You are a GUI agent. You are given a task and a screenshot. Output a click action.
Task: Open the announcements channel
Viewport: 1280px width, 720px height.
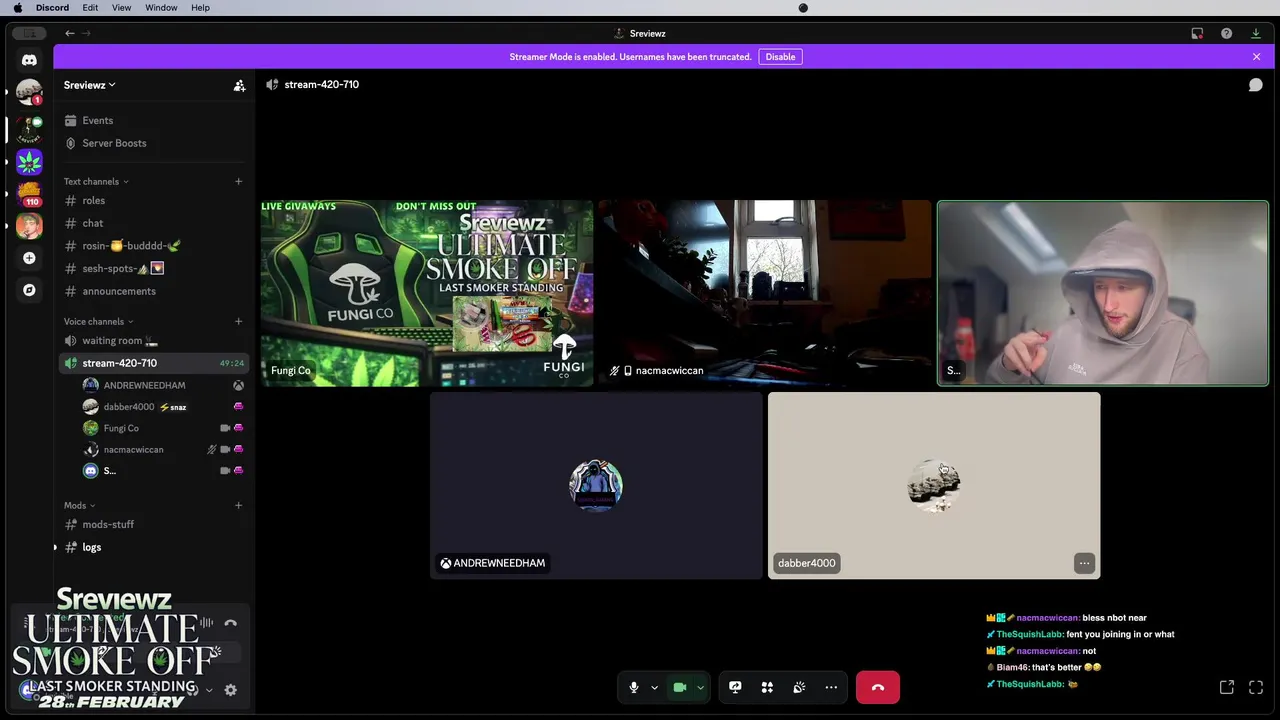click(x=155, y=291)
